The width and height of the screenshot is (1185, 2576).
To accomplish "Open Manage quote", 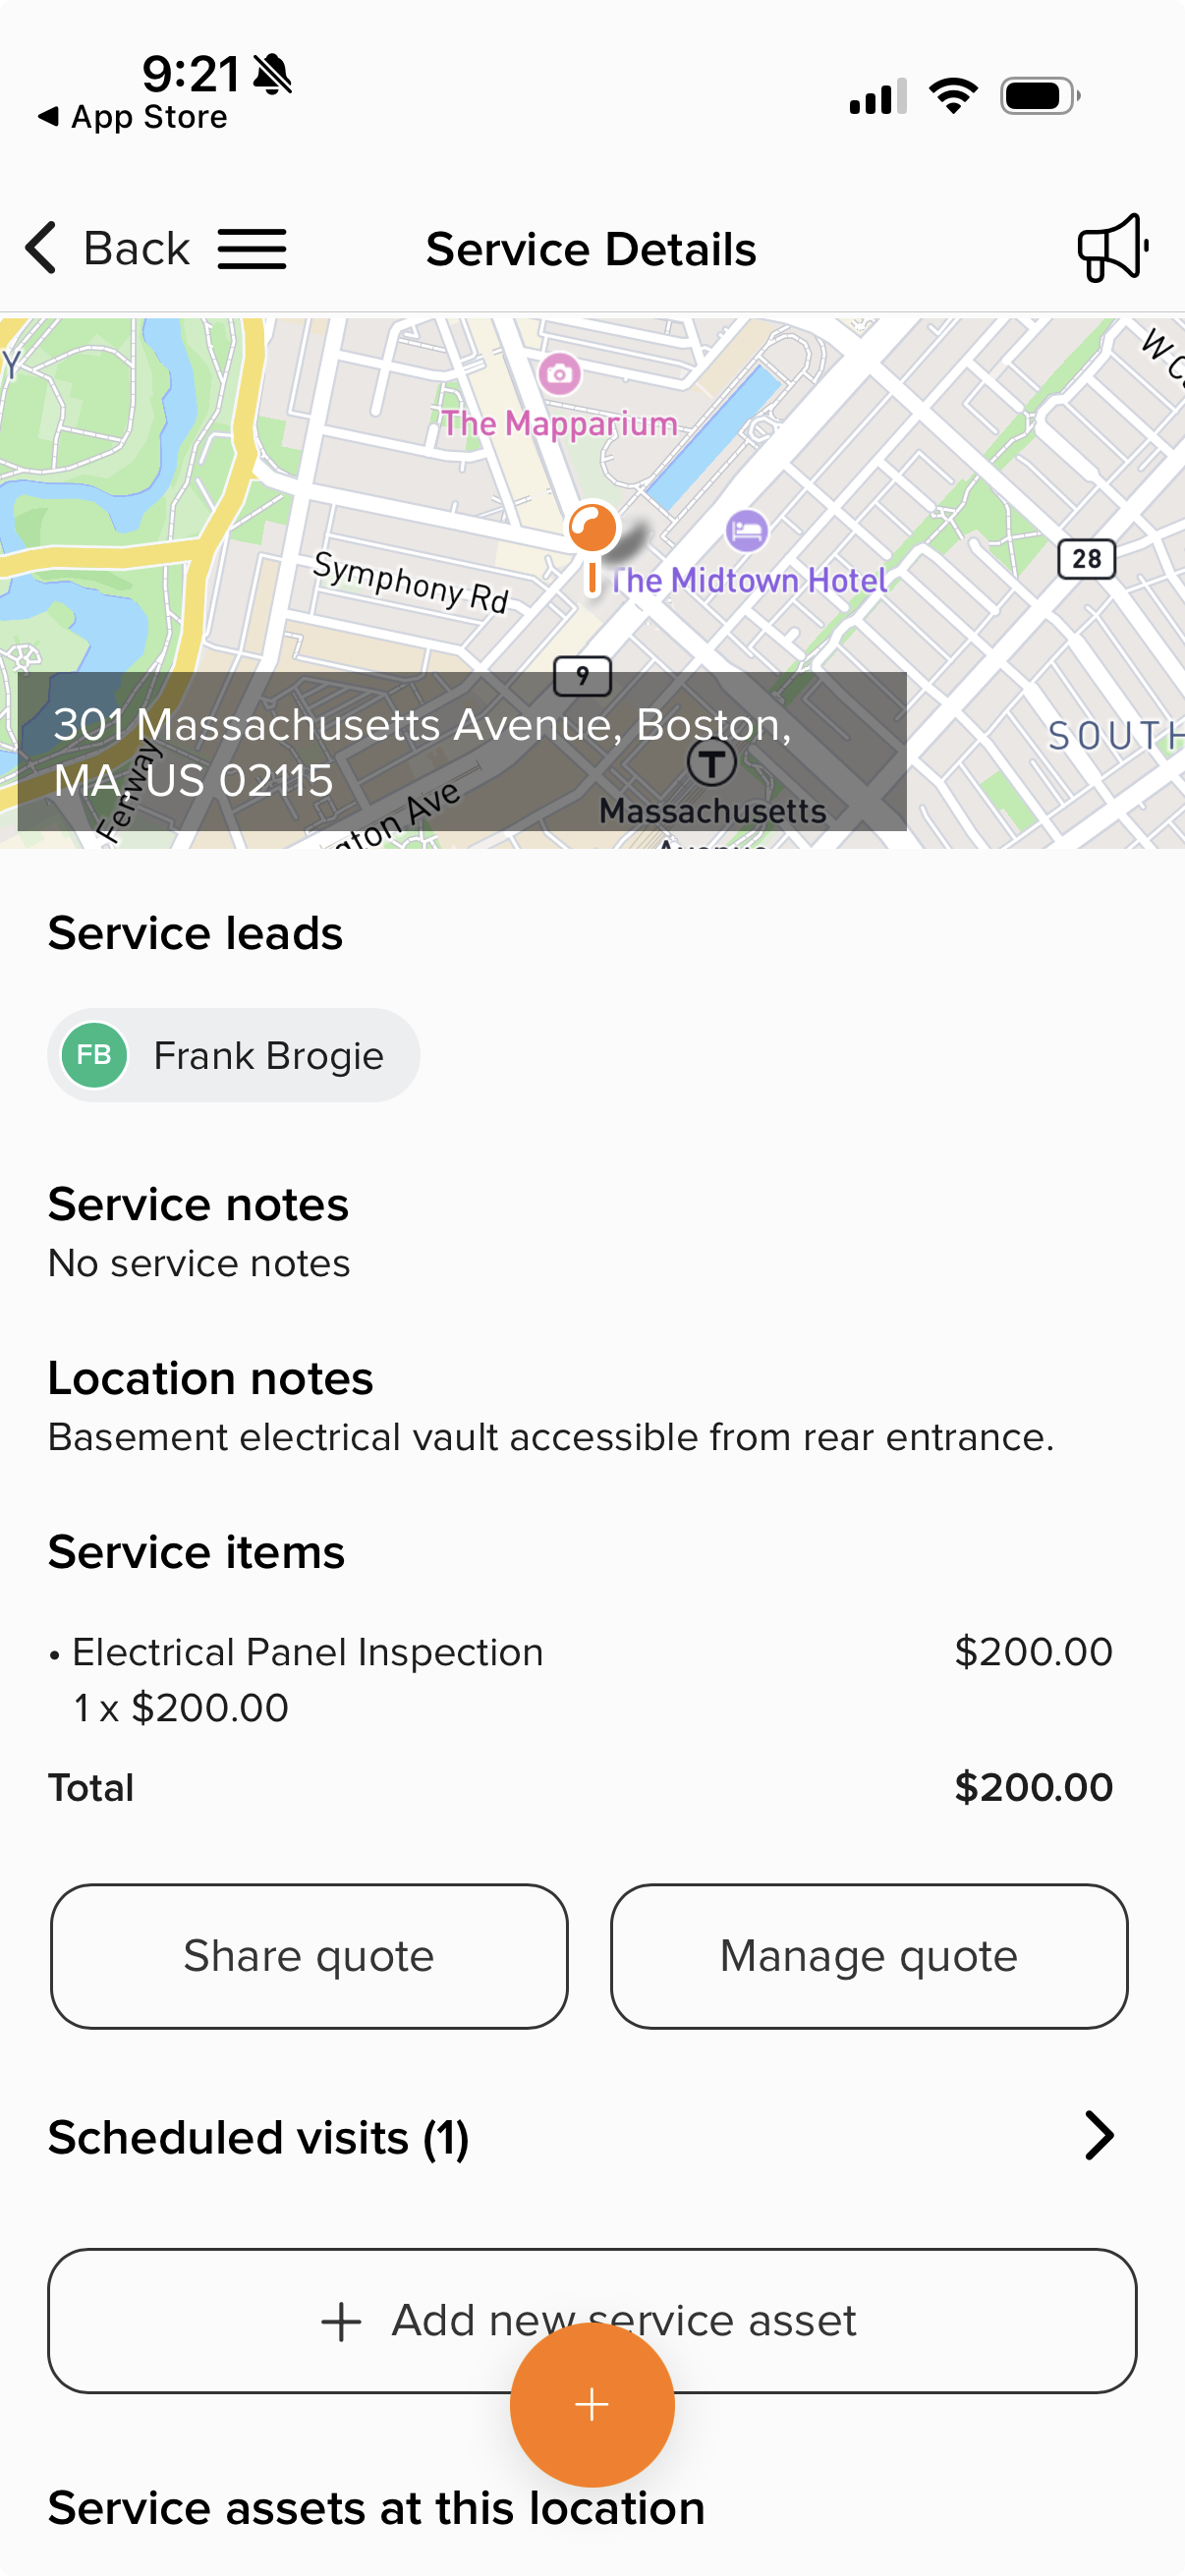I will coord(869,1956).
